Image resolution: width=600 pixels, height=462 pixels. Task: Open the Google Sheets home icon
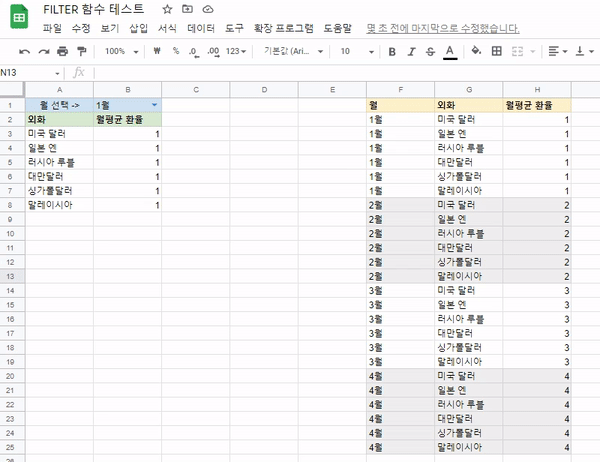[19, 17]
